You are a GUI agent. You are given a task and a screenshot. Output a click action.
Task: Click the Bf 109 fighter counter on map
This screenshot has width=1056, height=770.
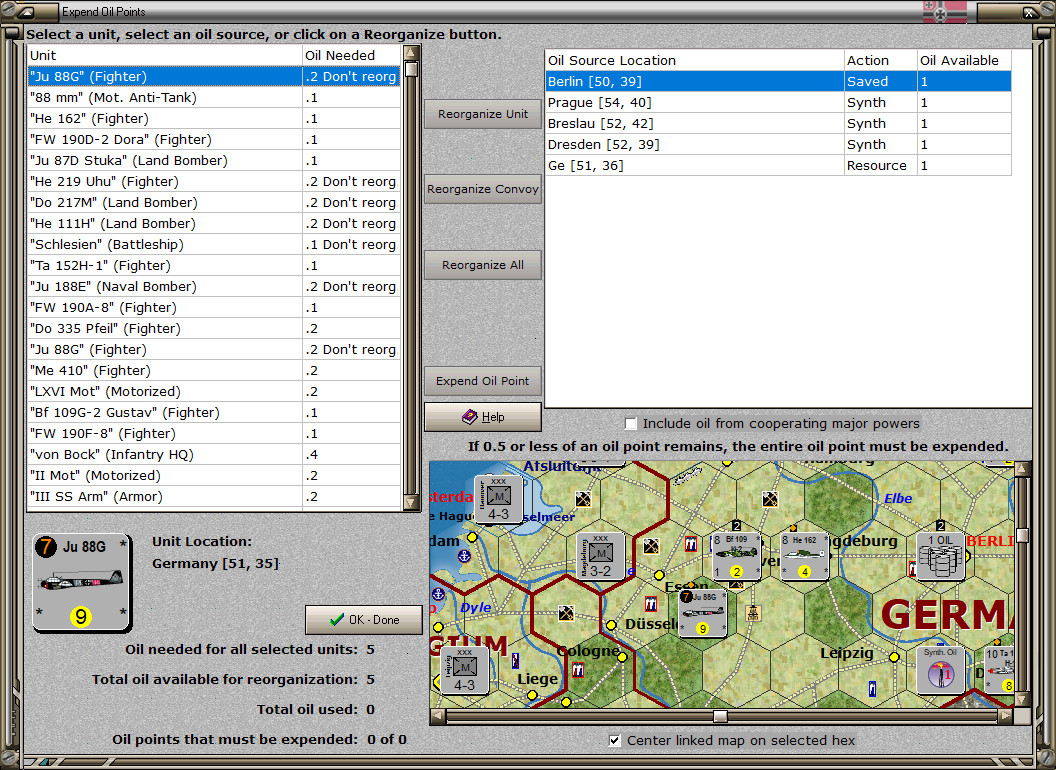tap(736, 556)
